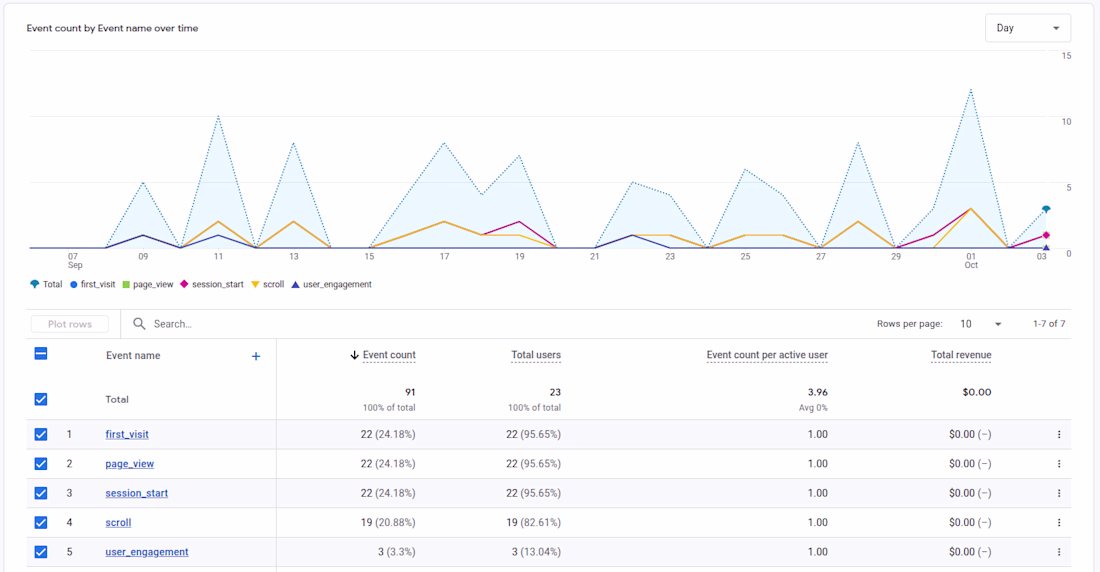The image size is (1100, 572).
Task: Sort by Event count per active user
Action: click(x=767, y=355)
